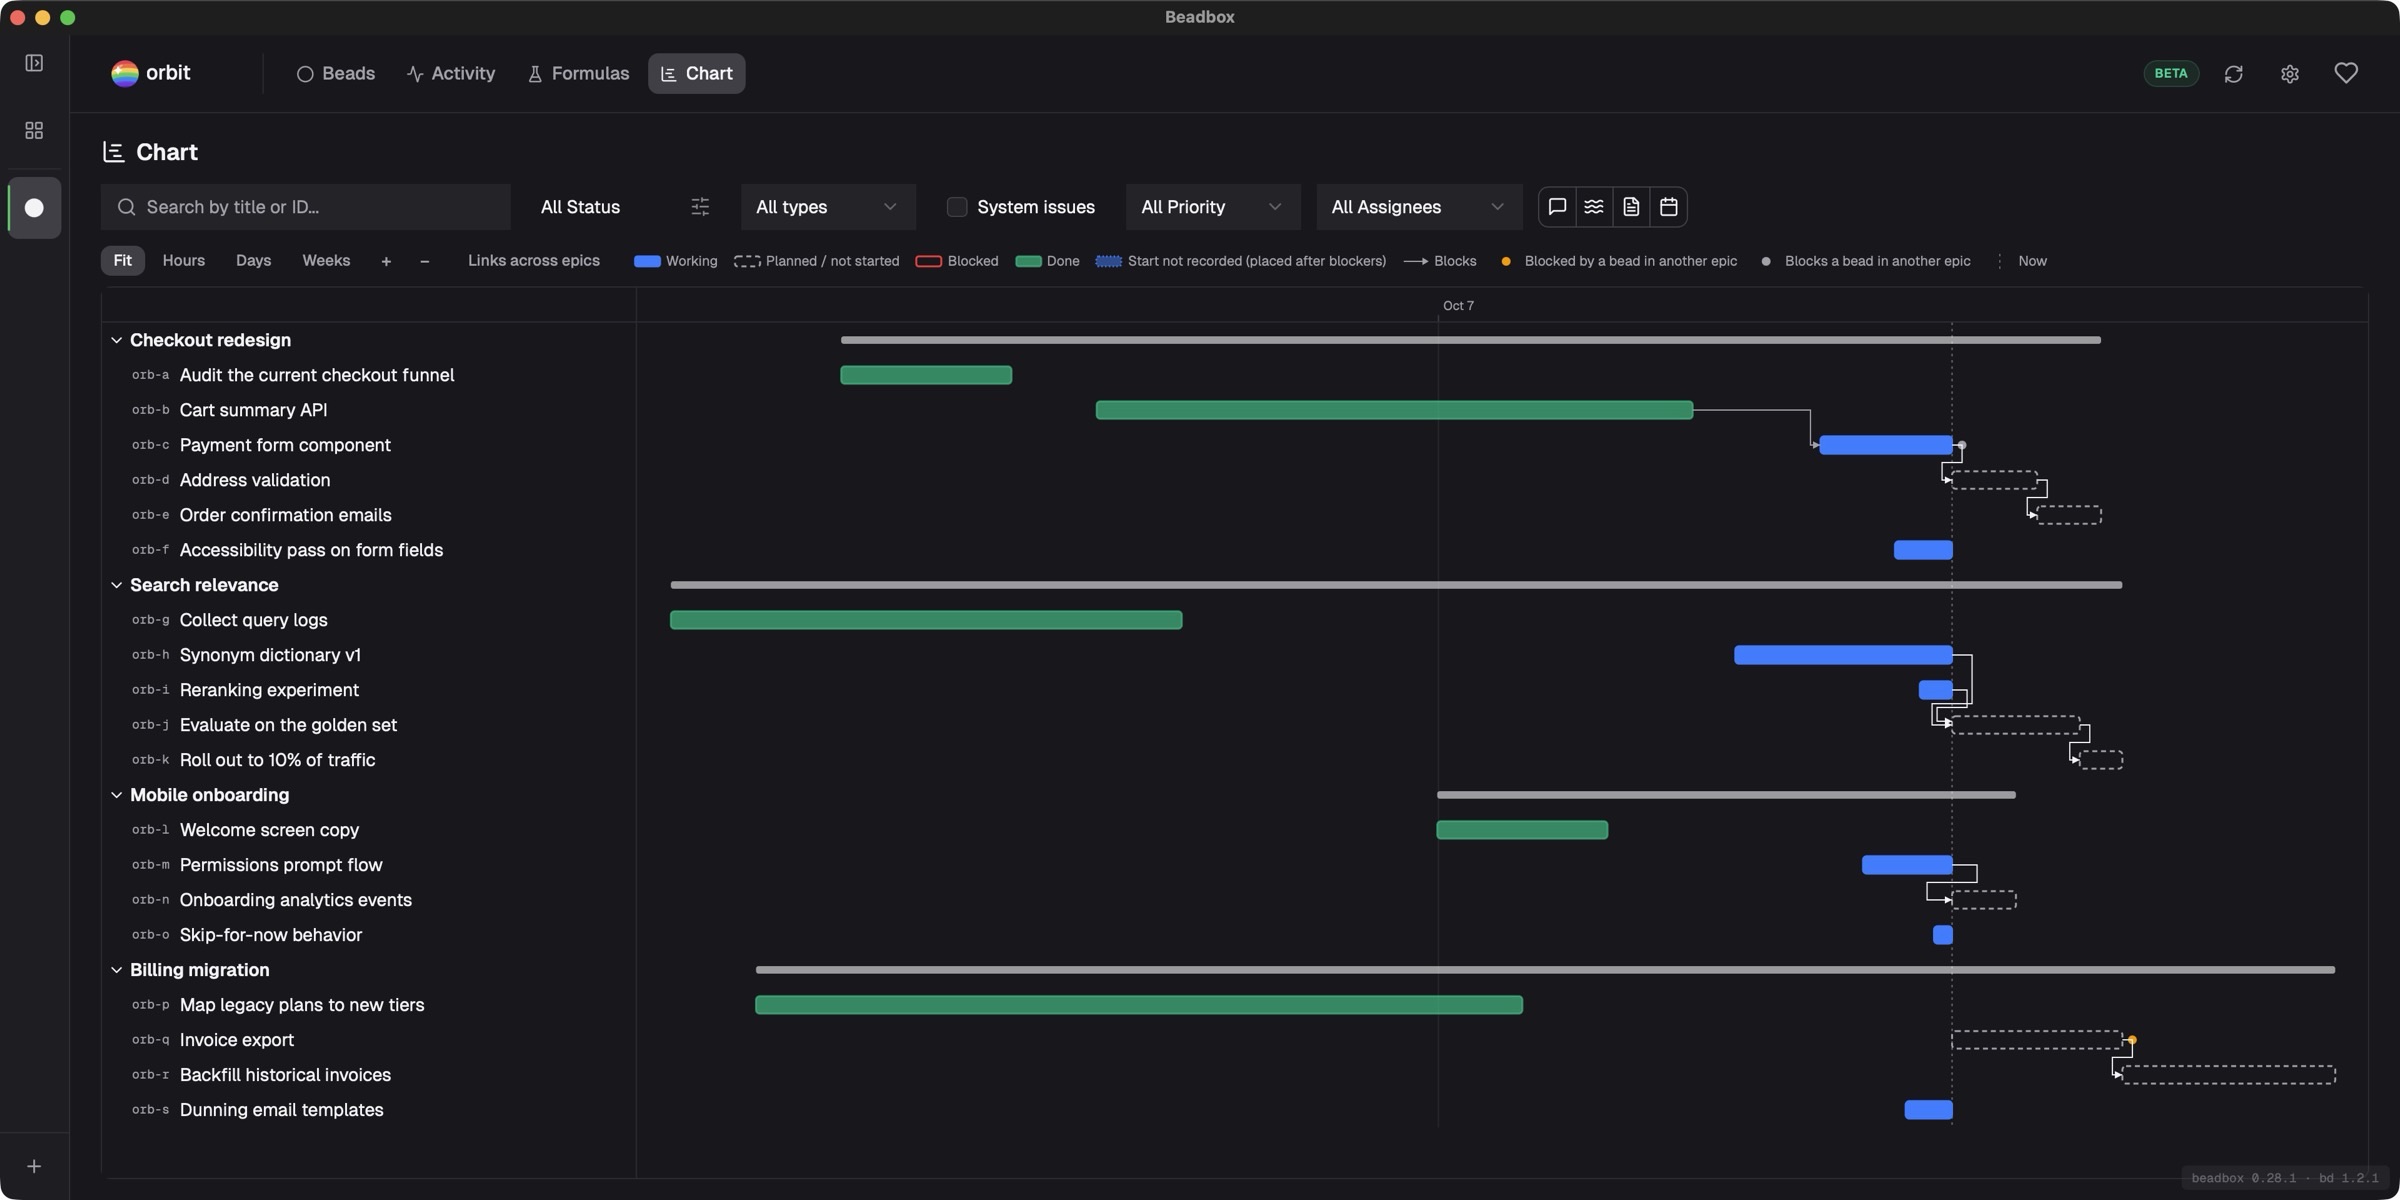Click the Cart summary API green bar
This screenshot has width=2400, height=1200.
1394,410
